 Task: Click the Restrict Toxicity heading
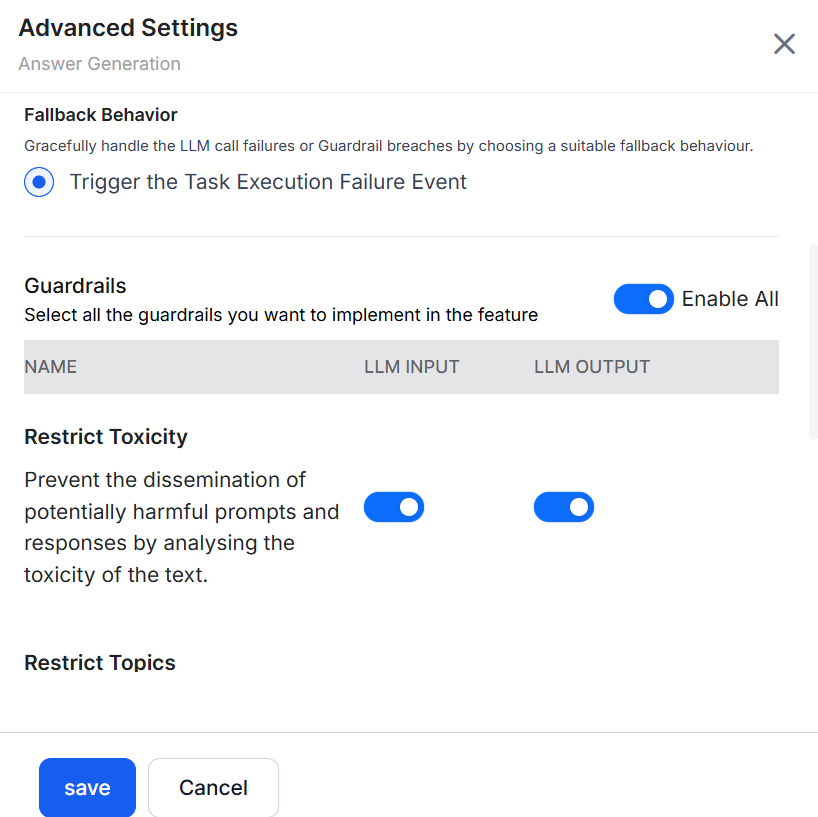click(106, 437)
